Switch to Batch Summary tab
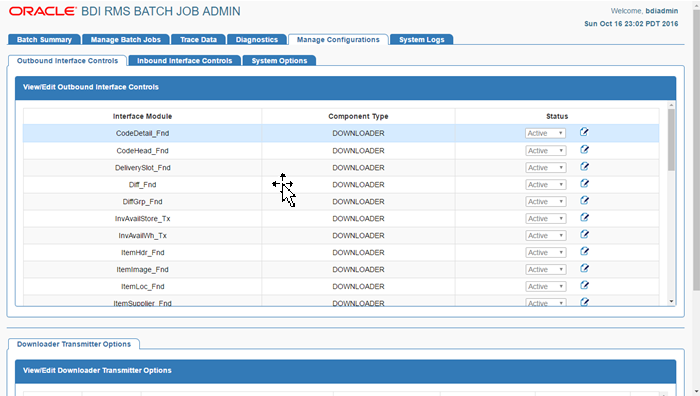This screenshot has width=700, height=396. [44, 40]
